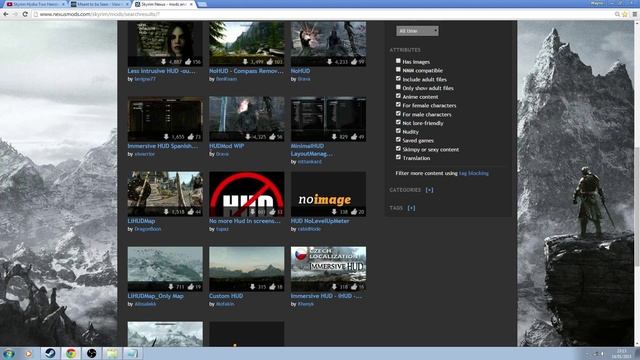Open a new browser tab
The height and width of the screenshot is (360, 640).
coord(202,4)
